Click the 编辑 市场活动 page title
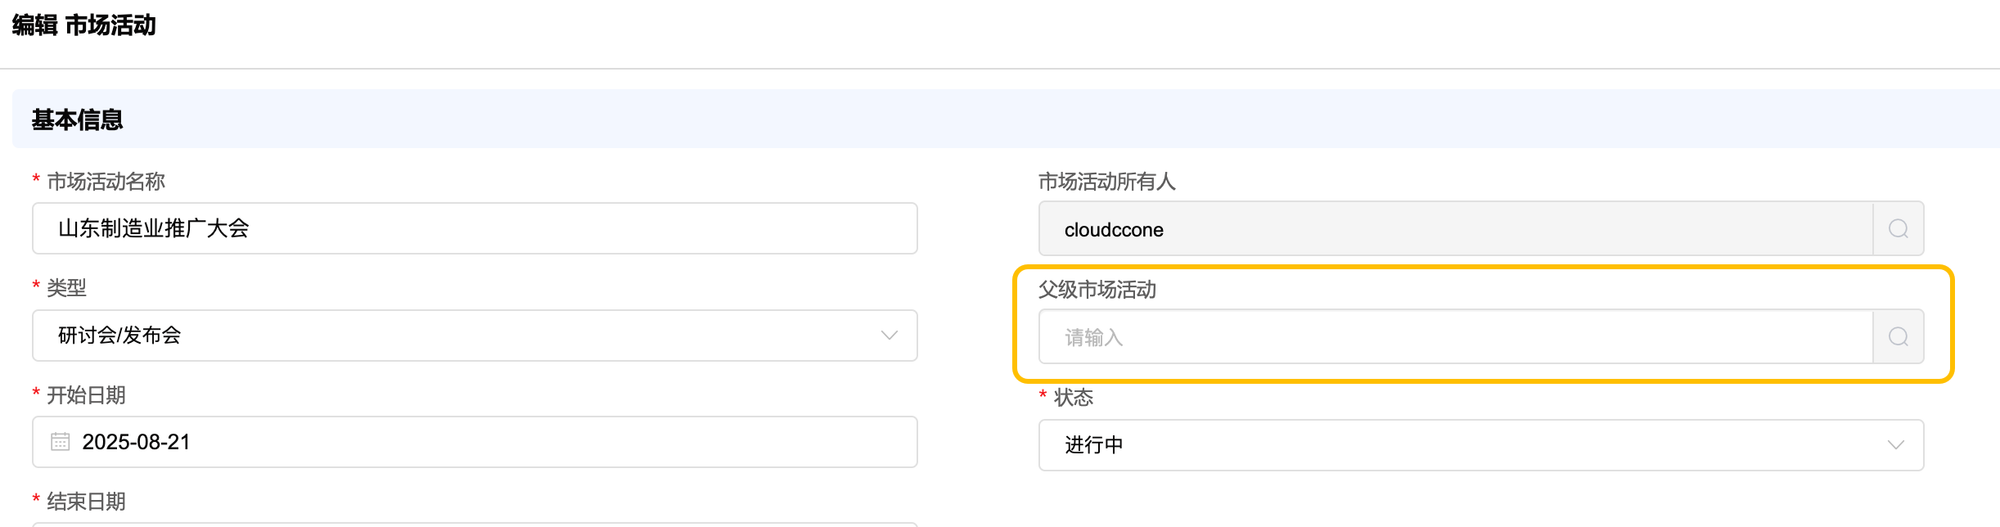The height and width of the screenshot is (527, 2000). coord(84,25)
